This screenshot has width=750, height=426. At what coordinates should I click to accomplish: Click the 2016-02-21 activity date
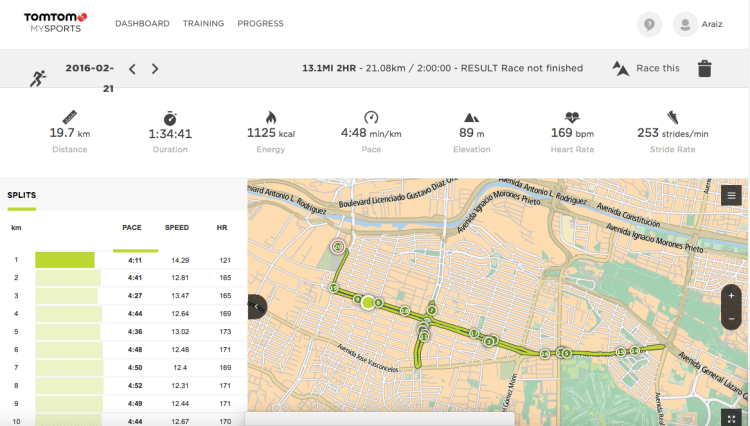tap(90, 78)
